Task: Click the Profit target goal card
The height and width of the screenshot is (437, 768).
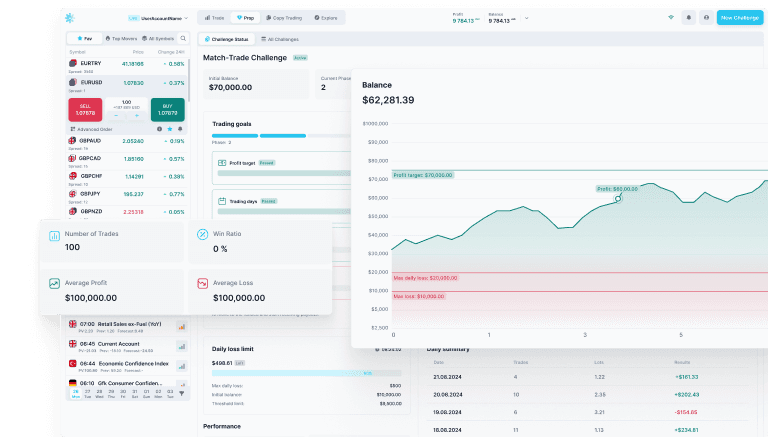Action: pos(282,168)
